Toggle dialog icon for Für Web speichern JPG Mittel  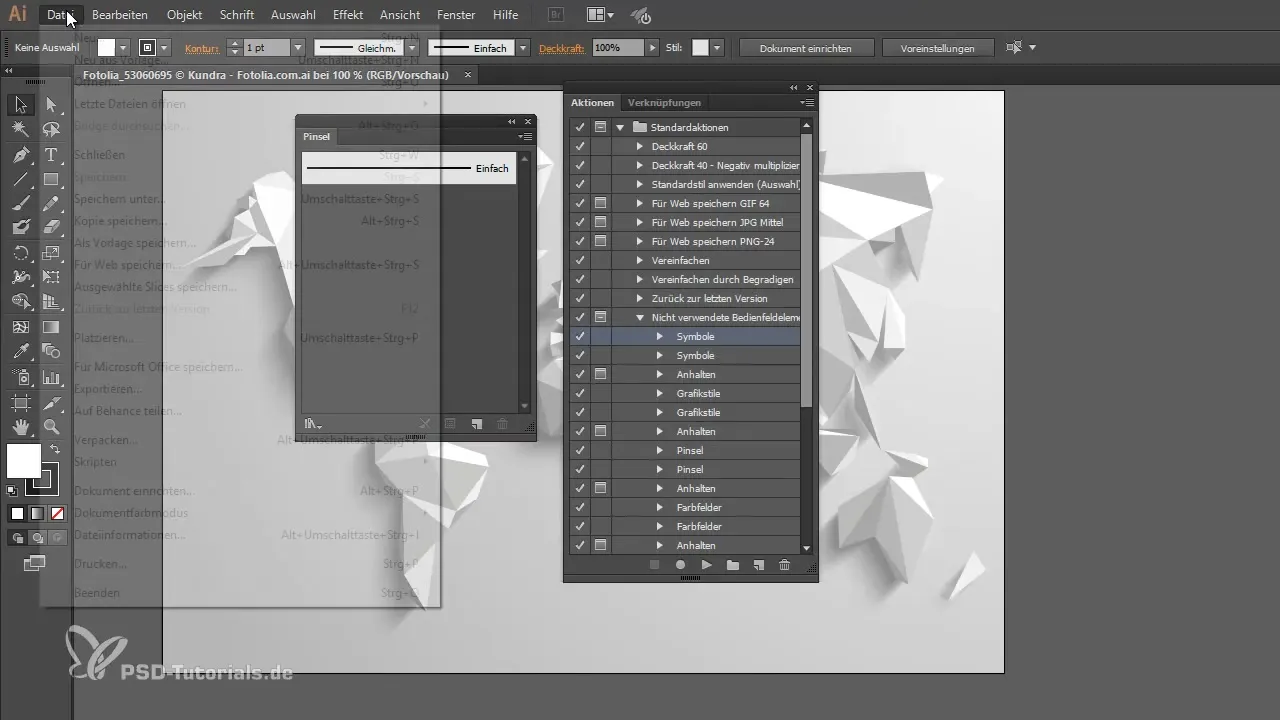tap(600, 222)
